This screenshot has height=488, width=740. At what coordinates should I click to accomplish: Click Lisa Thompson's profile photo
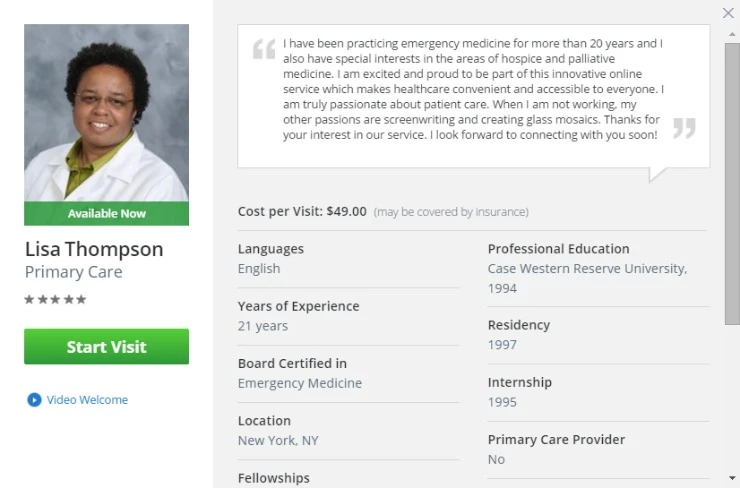pyautogui.click(x=107, y=113)
